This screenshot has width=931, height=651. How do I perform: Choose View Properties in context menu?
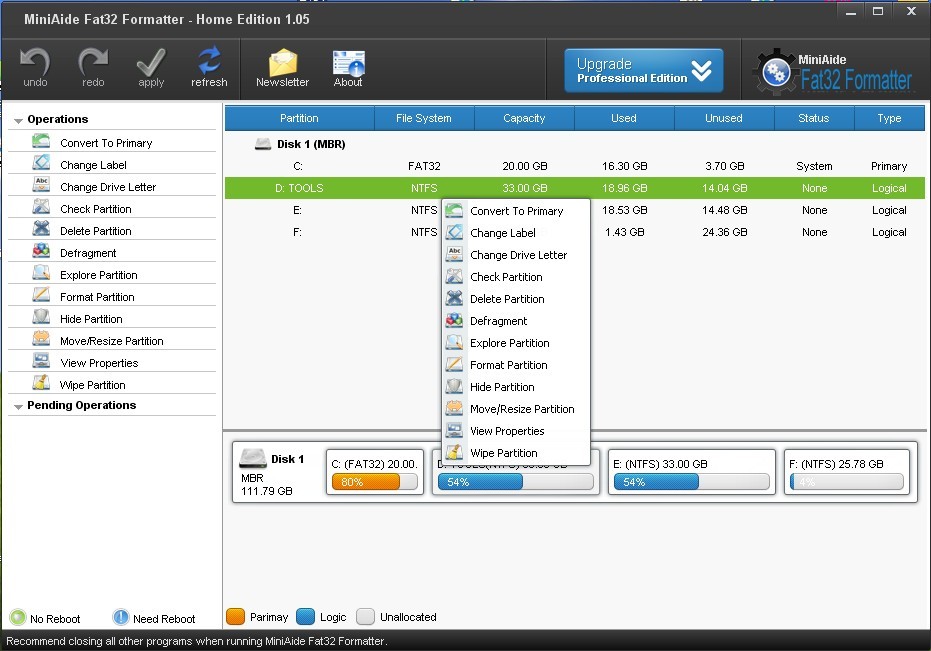(516, 431)
